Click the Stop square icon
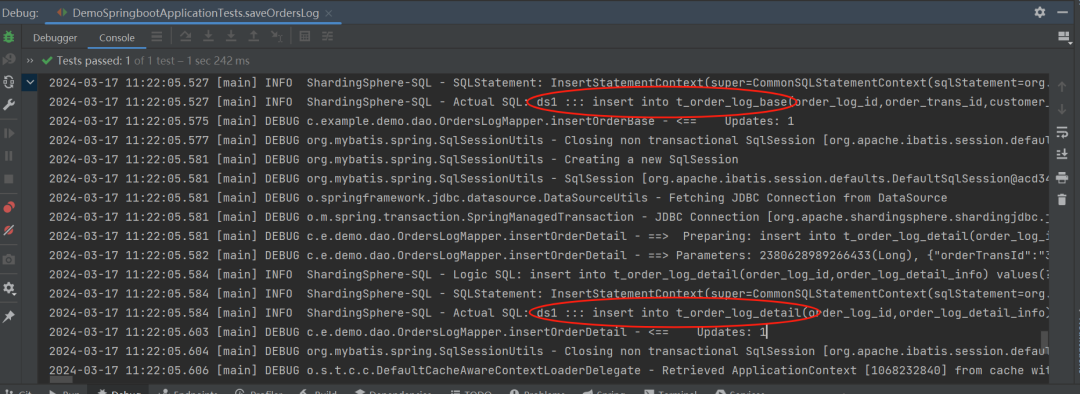The width and height of the screenshot is (1080, 394). point(9,178)
